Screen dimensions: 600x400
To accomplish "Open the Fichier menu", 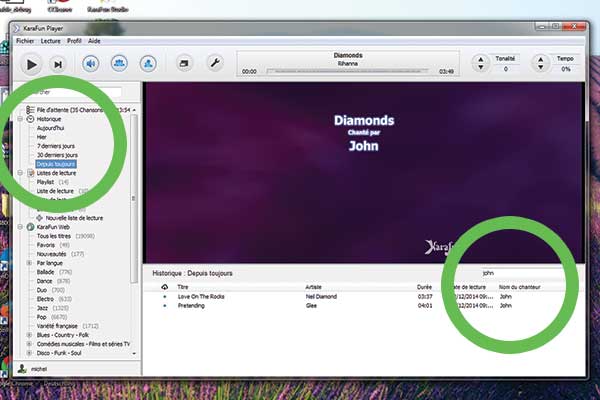I will pos(25,41).
